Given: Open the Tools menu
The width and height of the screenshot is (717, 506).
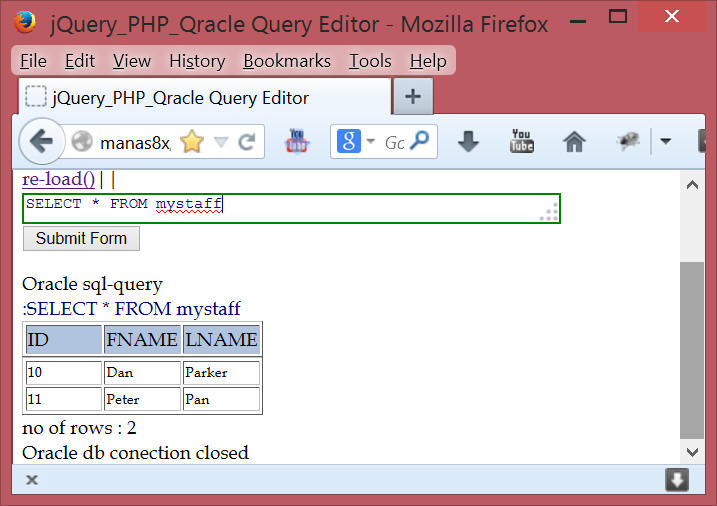Looking at the screenshot, I should click(x=370, y=61).
